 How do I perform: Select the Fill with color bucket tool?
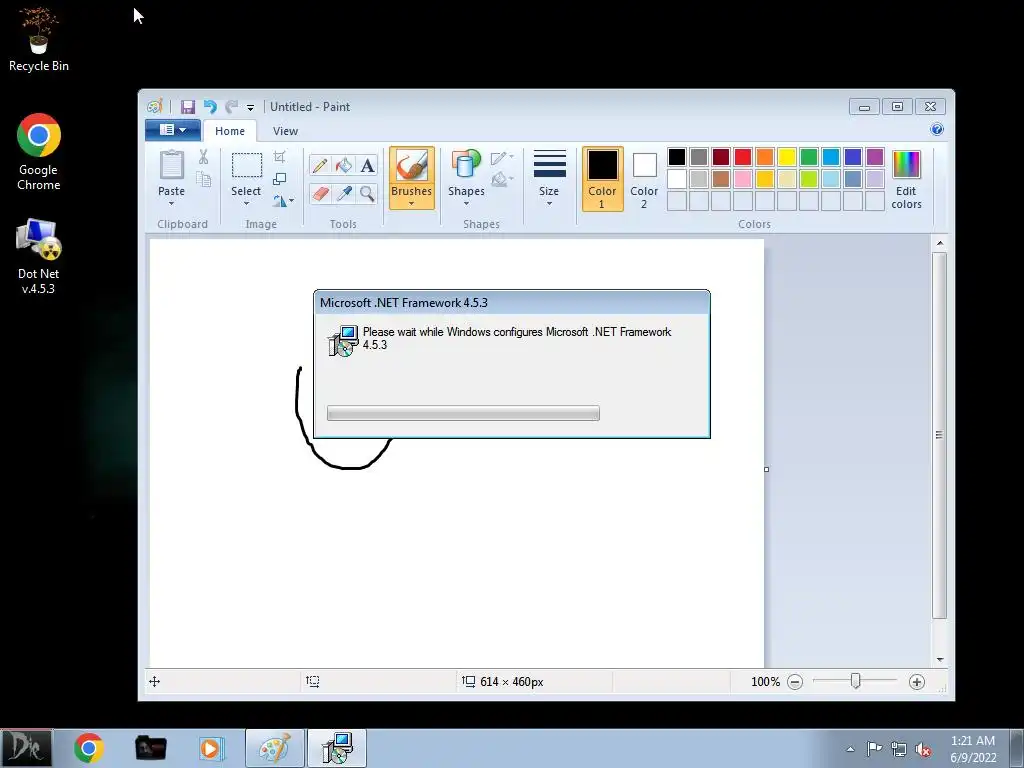click(344, 165)
